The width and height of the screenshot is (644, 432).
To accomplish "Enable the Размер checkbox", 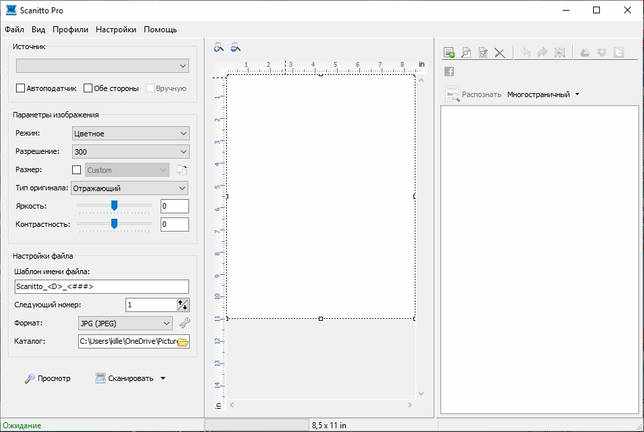I will [x=76, y=170].
